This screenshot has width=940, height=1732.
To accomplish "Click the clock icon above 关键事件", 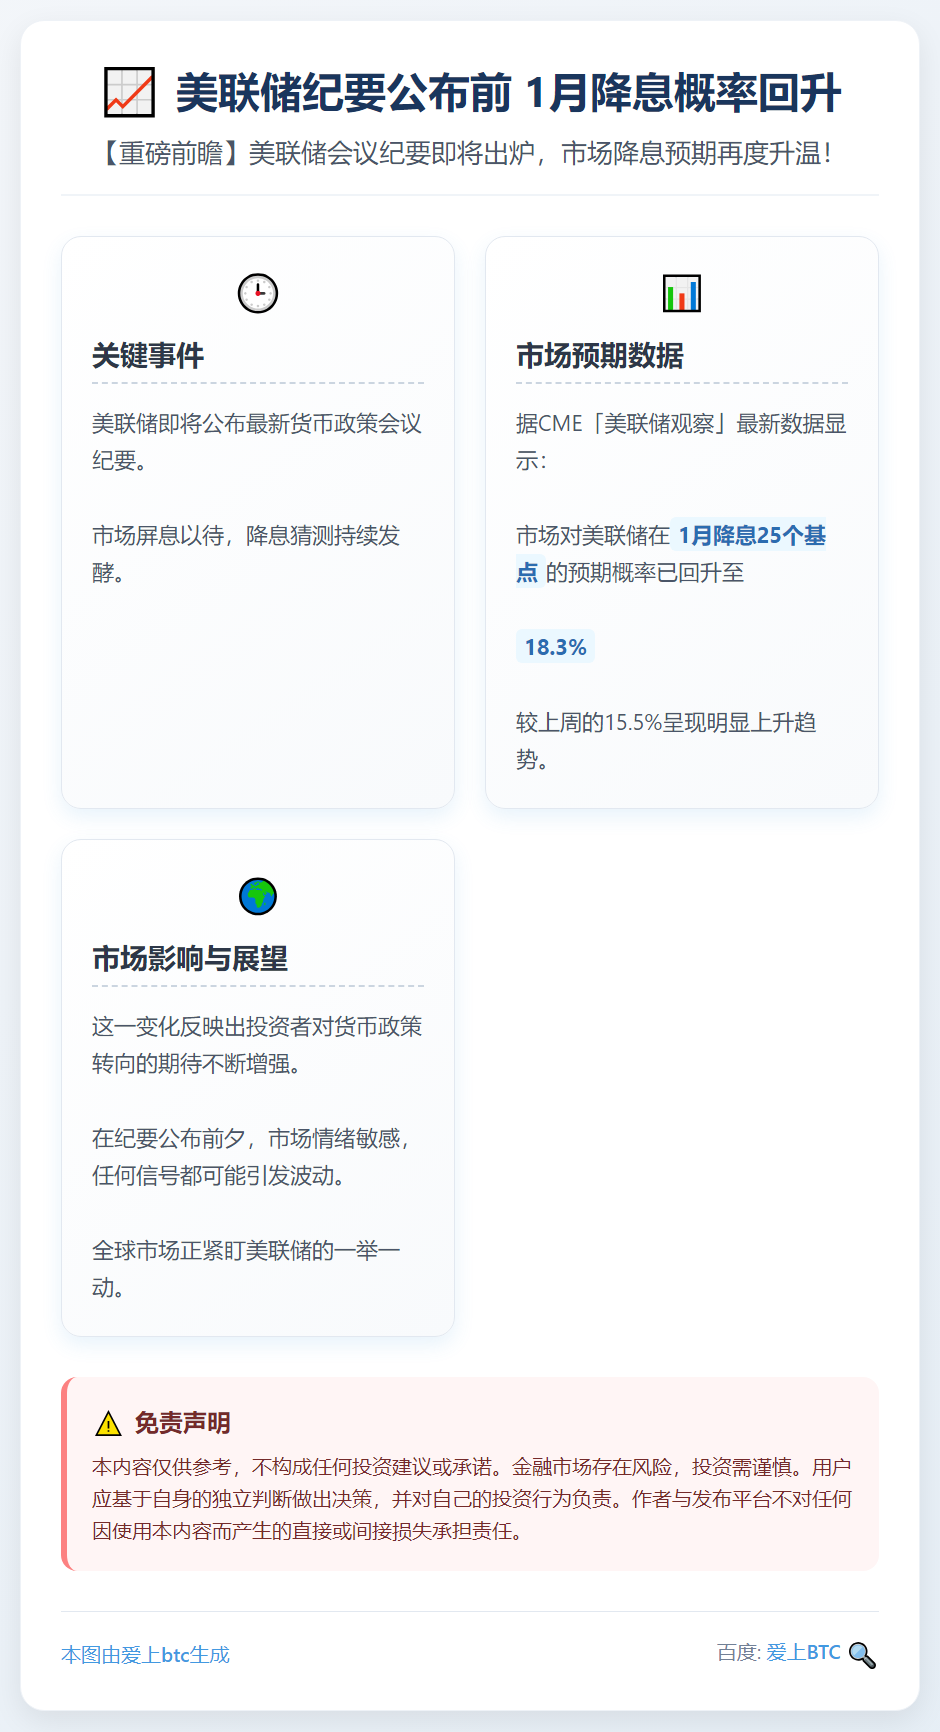I will tap(258, 293).
